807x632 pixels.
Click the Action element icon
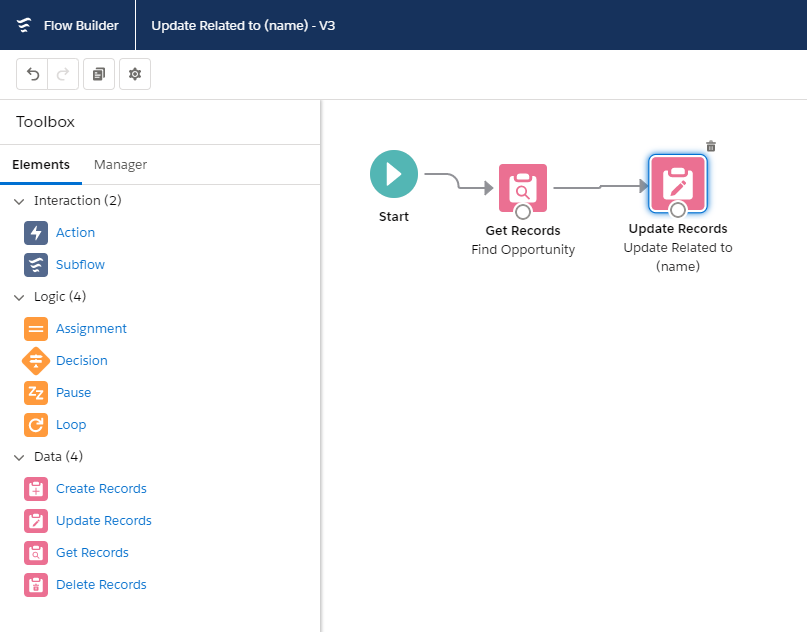[36, 233]
